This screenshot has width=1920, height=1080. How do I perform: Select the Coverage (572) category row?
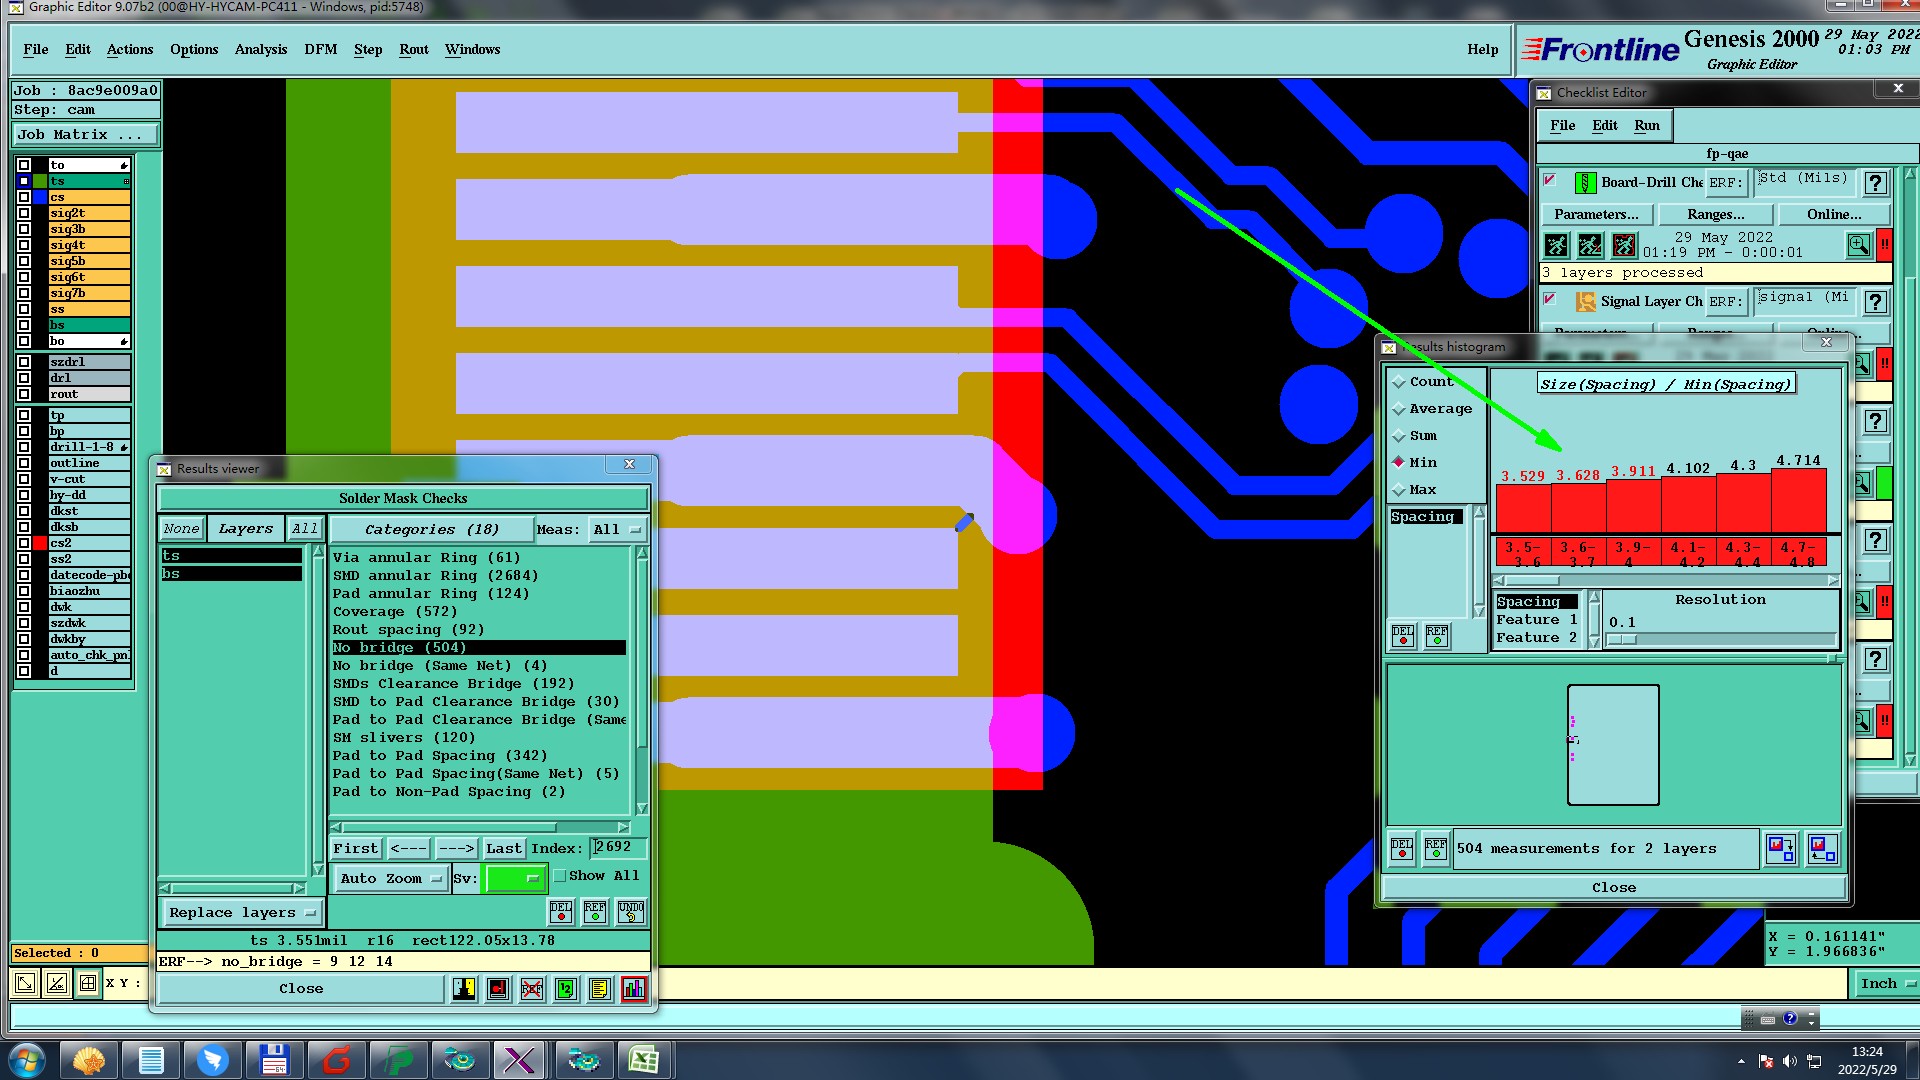point(394,611)
